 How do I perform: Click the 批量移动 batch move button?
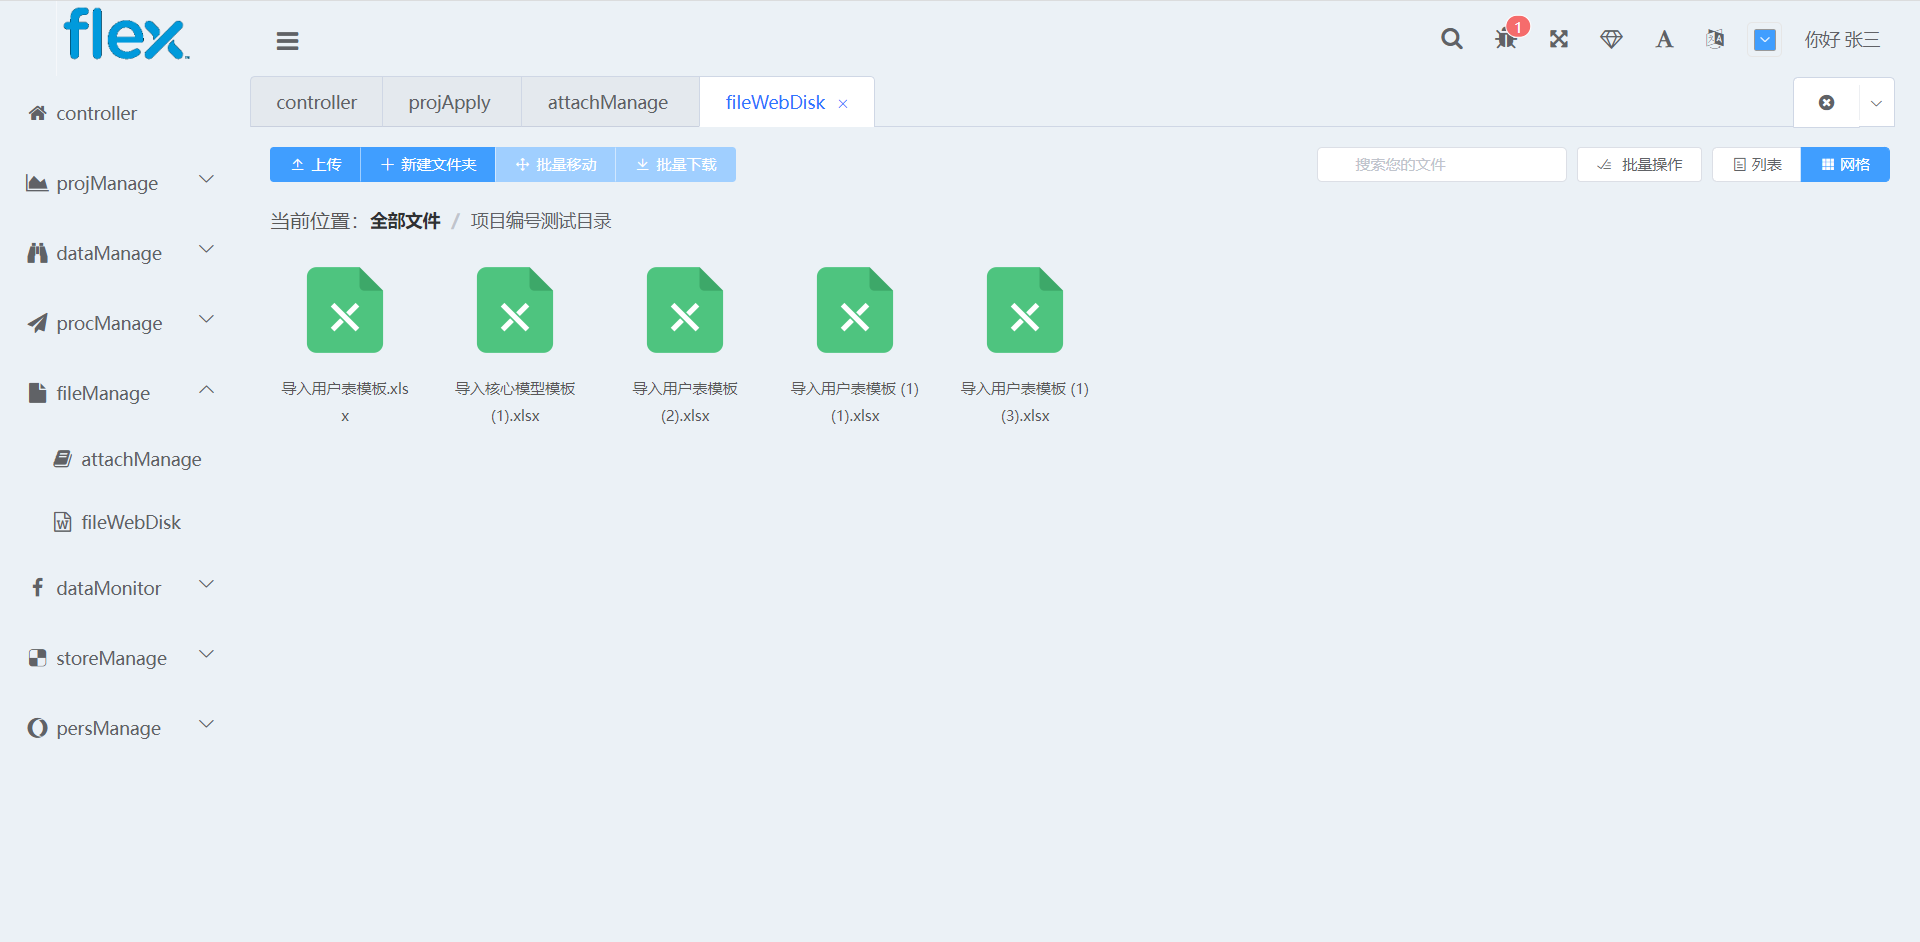coord(555,165)
